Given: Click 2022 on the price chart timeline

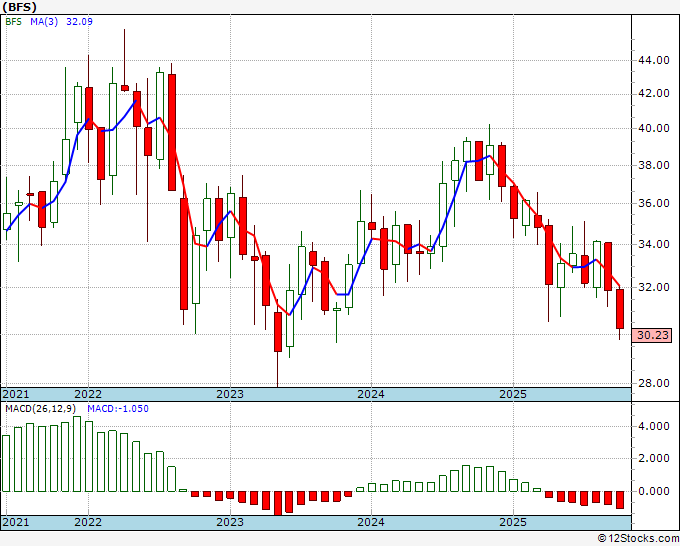Looking at the screenshot, I should click(88, 394).
